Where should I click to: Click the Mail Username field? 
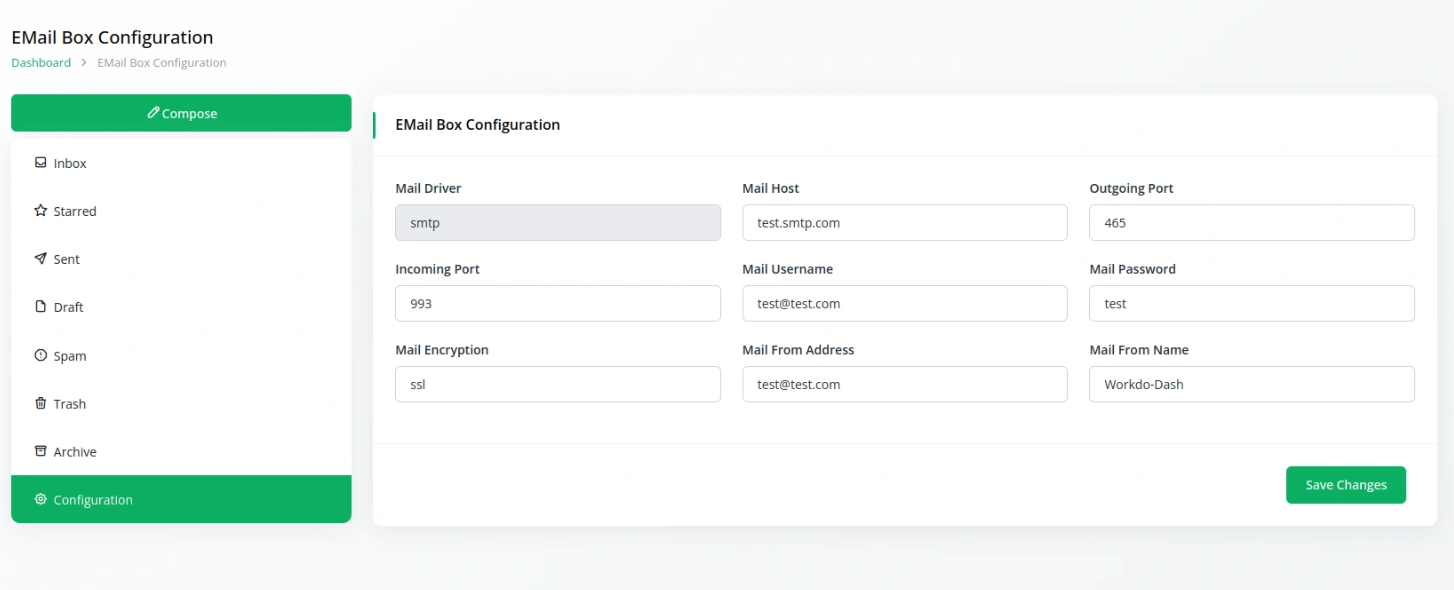[905, 303]
